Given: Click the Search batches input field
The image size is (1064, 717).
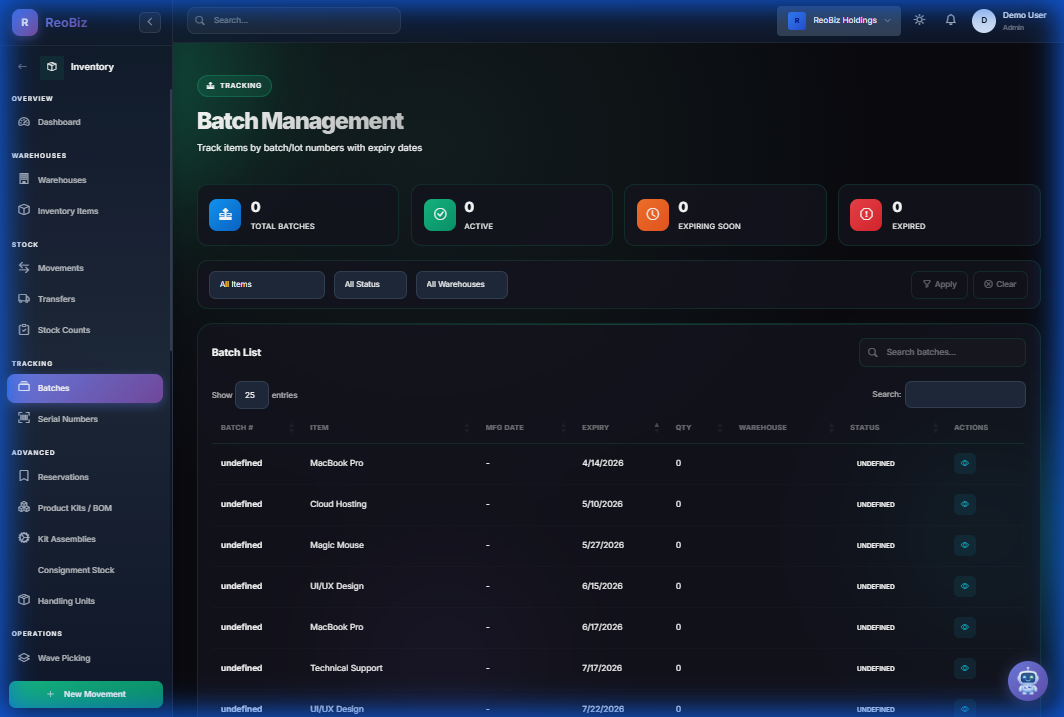Looking at the screenshot, I should pos(941,352).
